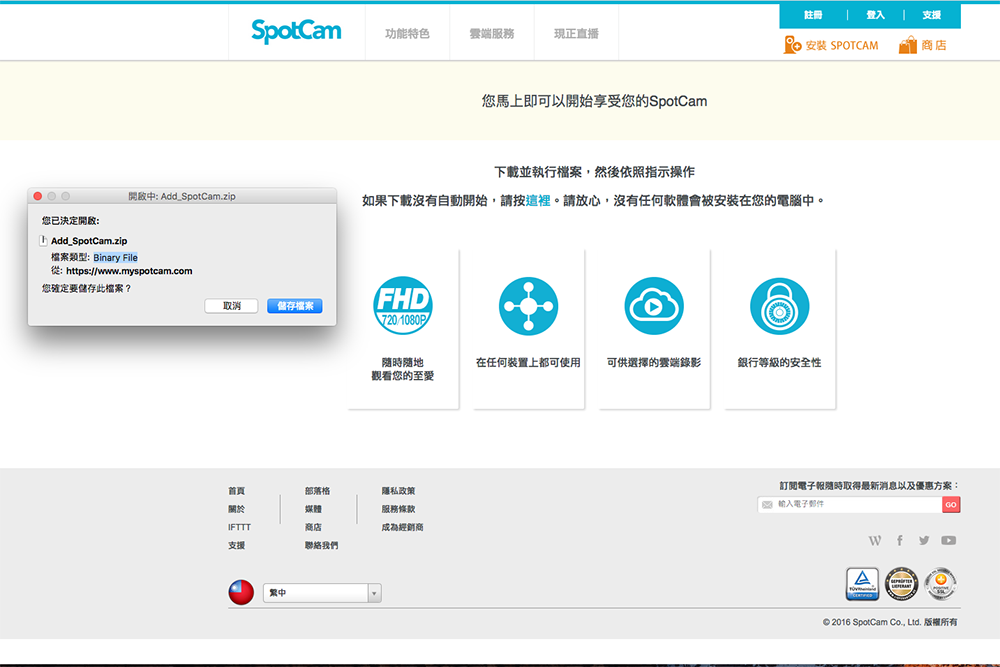Open the Twitter bird icon in footer
The width and height of the screenshot is (1000, 667).
click(924, 540)
